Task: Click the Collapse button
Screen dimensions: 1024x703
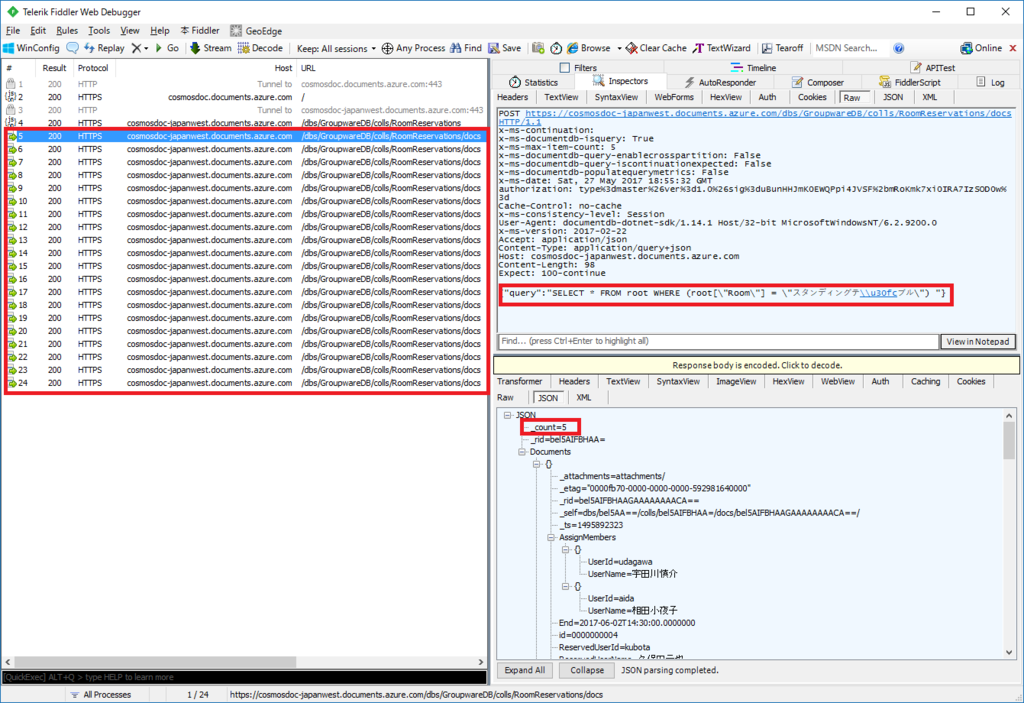Action: [586, 670]
